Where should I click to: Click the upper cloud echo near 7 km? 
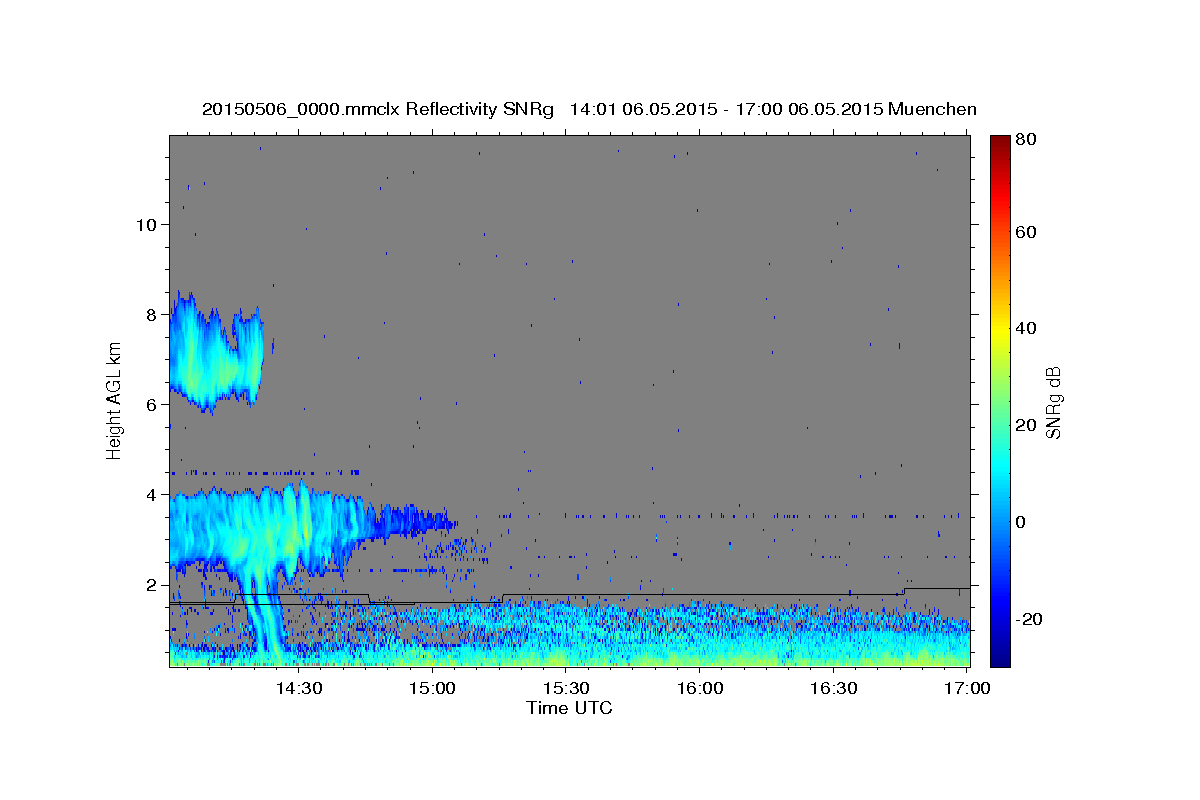(218, 352)
